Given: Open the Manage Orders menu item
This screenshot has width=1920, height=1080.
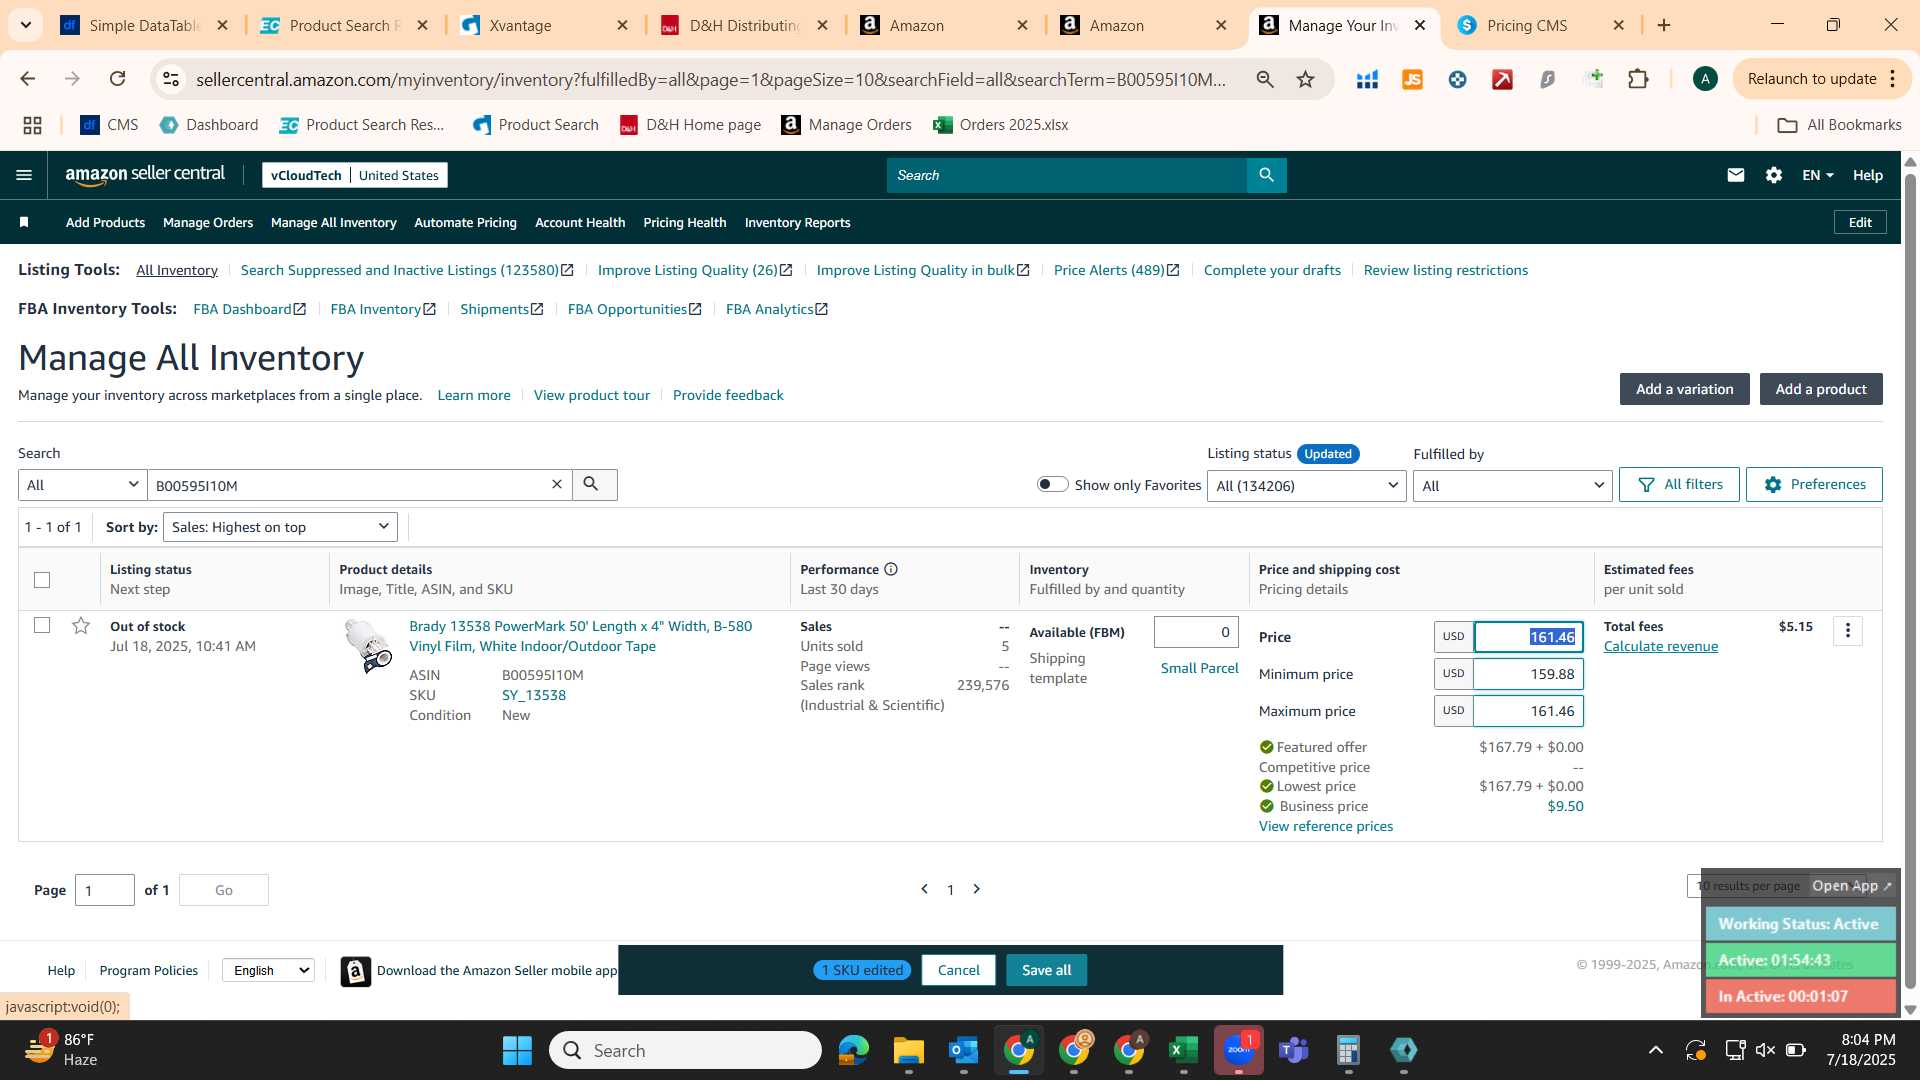Looking at the screenshot, I should pos(208,222).
